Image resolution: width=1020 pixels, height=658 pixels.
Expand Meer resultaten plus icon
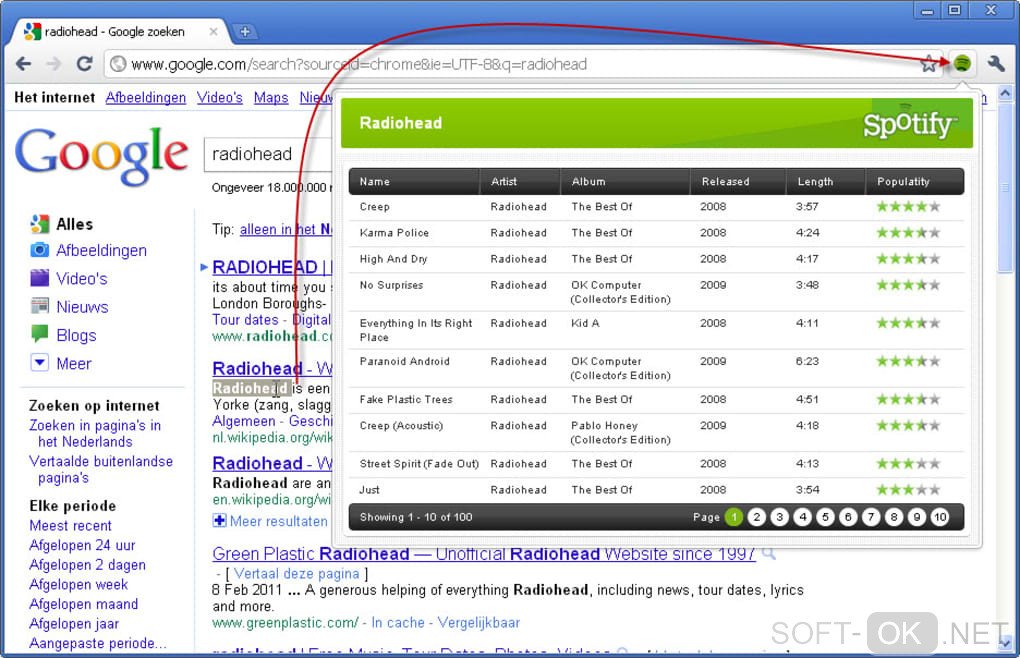click(219, 521)
